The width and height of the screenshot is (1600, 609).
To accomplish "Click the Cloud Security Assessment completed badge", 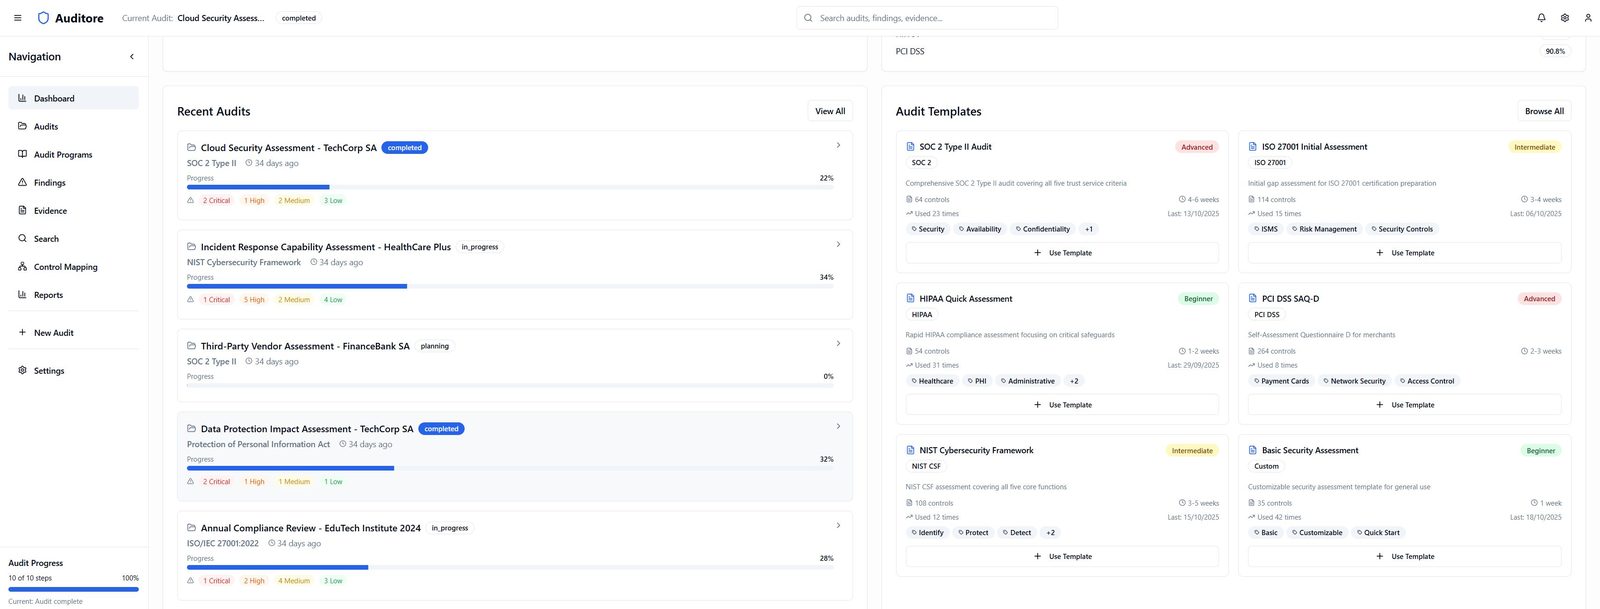I will click(405, 148).
